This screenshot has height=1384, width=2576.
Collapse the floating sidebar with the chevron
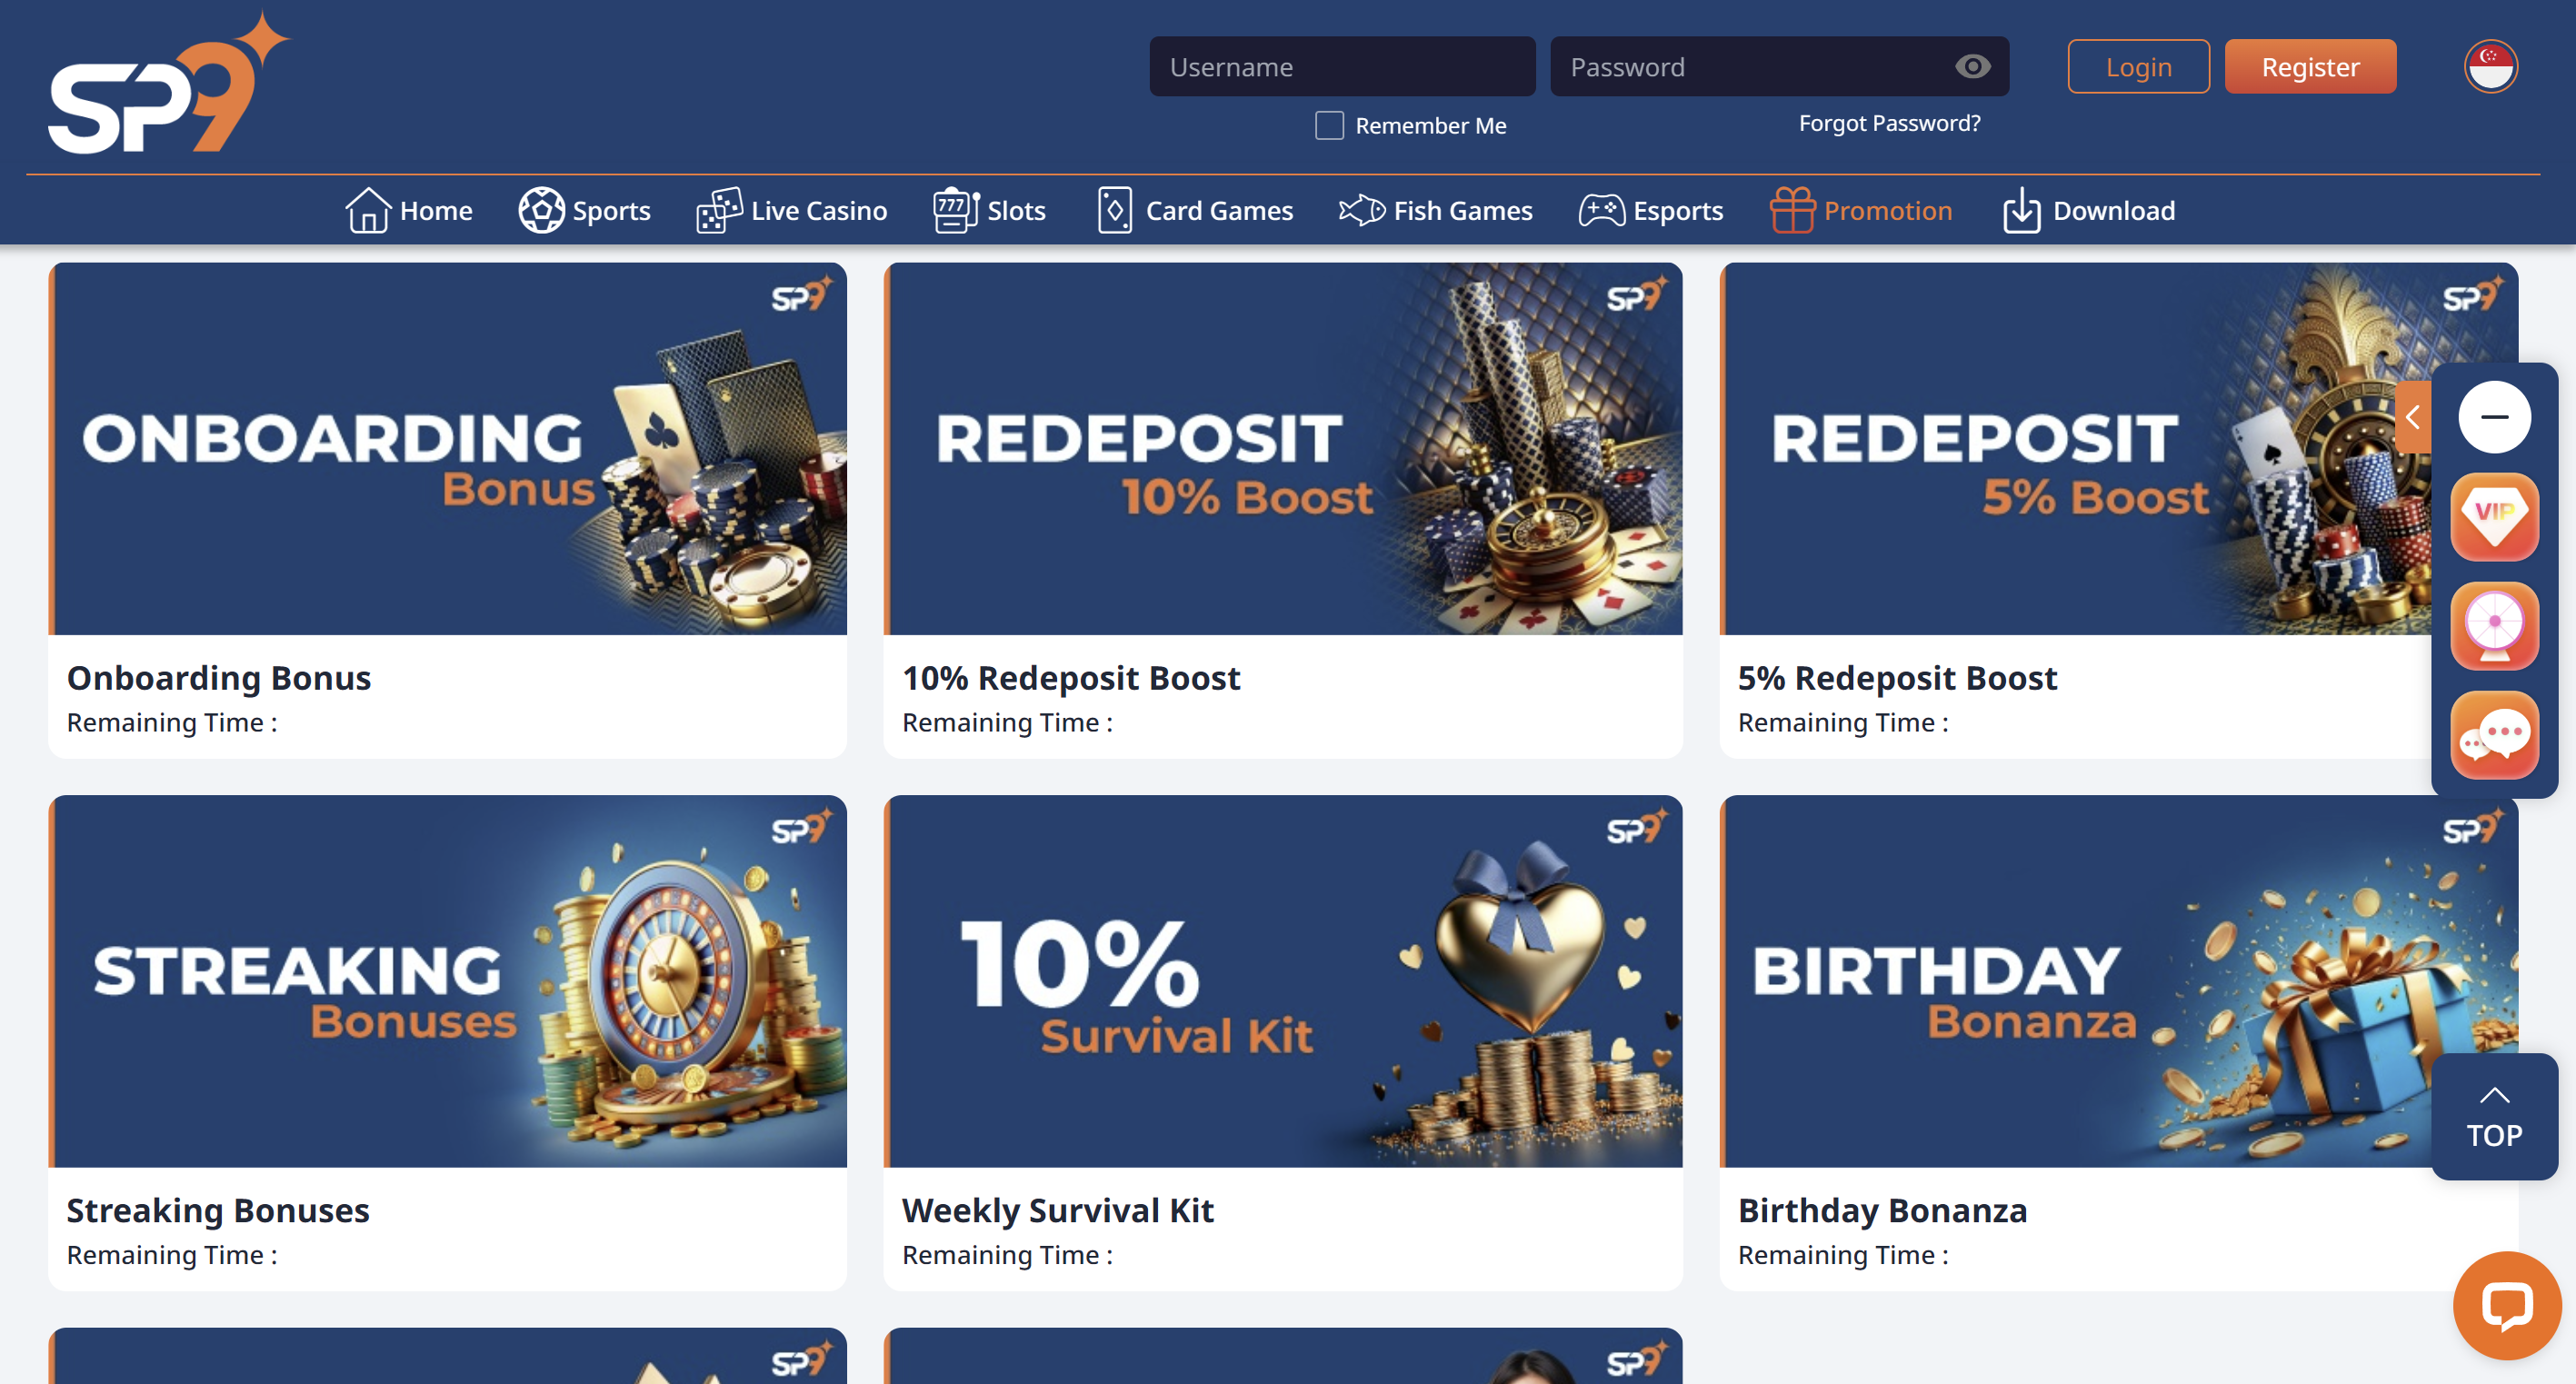click(x=2413, y=417)
